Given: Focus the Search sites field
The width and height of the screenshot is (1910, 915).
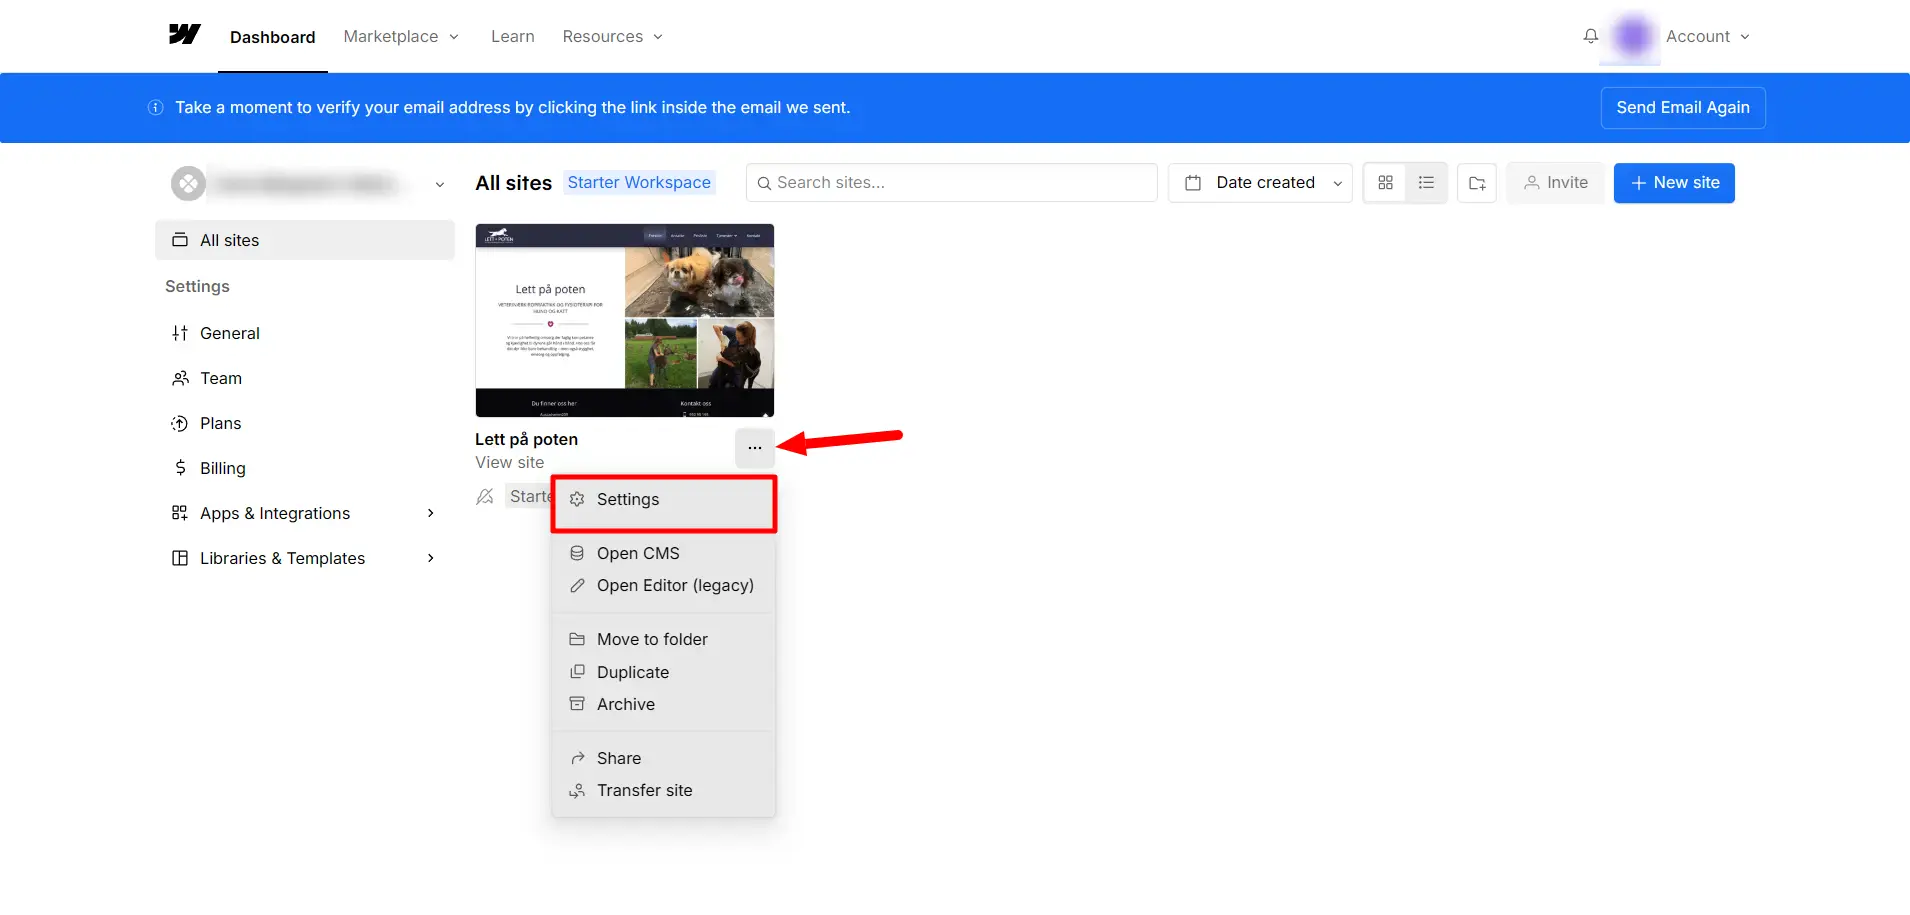Looking at the screenshot, I should pos(952,183).
